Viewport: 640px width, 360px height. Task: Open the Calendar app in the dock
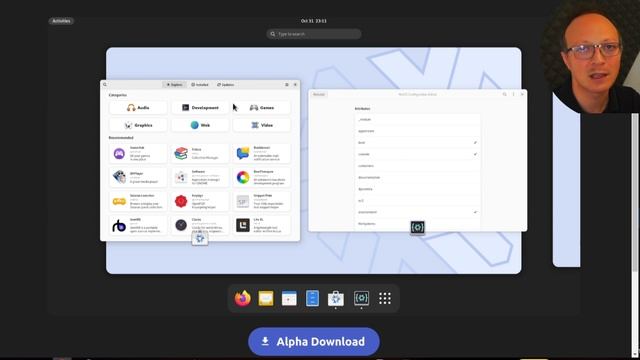point(289,298)
